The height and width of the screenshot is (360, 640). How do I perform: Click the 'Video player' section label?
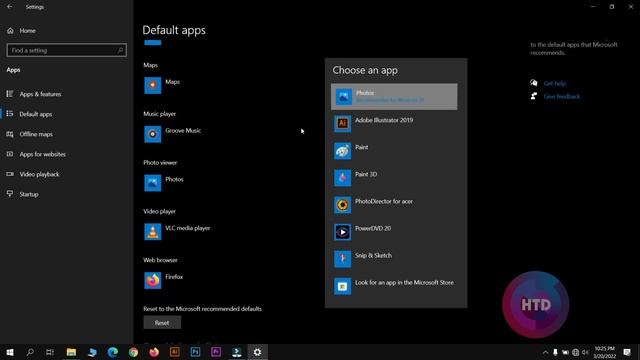(x=159, y=211)
